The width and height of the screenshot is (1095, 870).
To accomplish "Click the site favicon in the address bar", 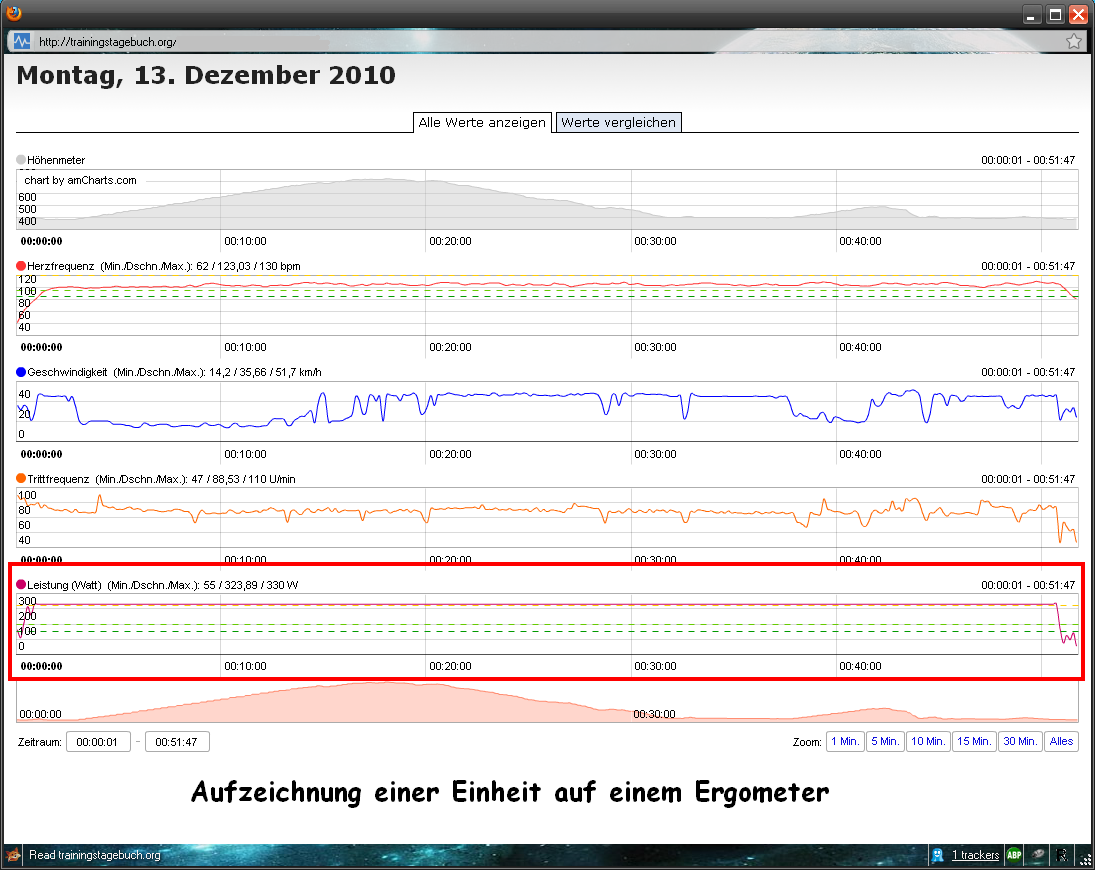I will point(22,40).
